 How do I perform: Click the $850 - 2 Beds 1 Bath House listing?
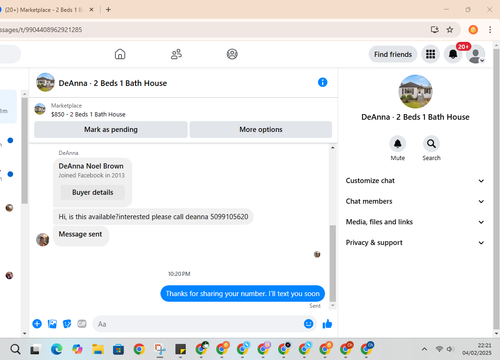(x=88, y=114)
